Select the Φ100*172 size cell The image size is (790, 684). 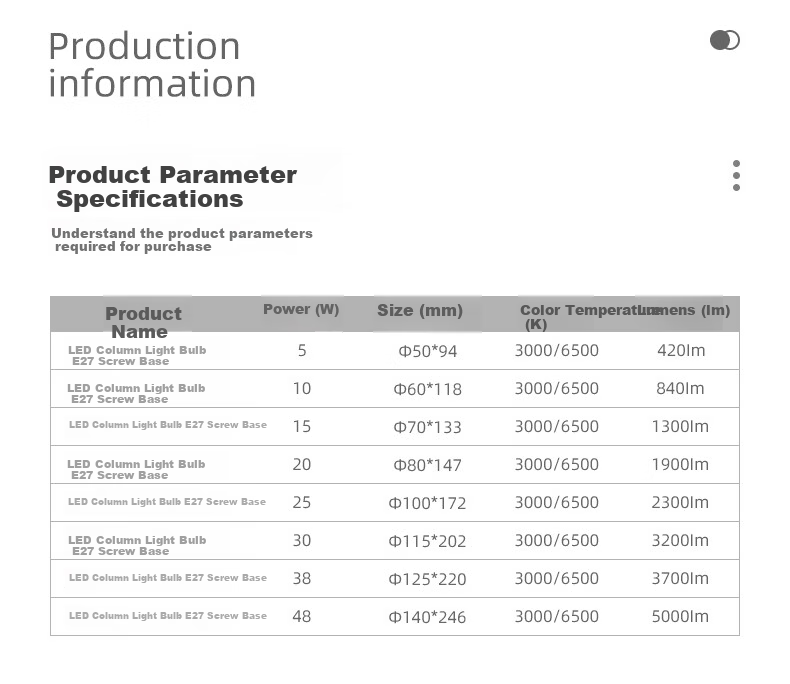(x=427, y=503)
